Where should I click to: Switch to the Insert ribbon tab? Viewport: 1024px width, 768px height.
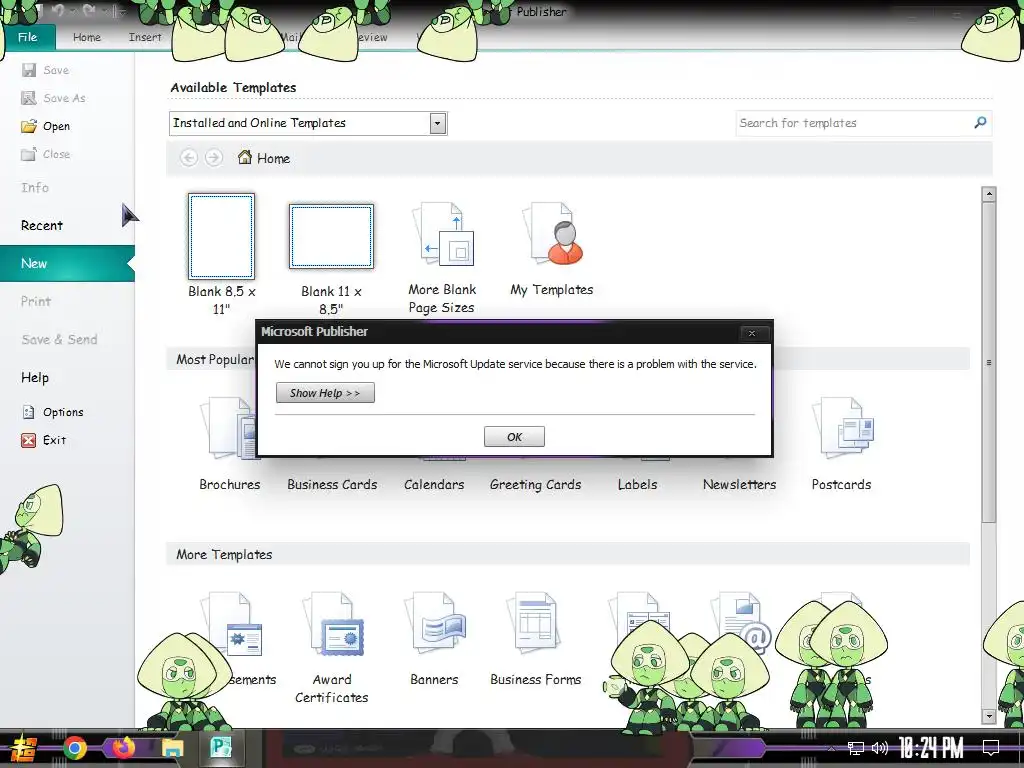click(145, 37)
